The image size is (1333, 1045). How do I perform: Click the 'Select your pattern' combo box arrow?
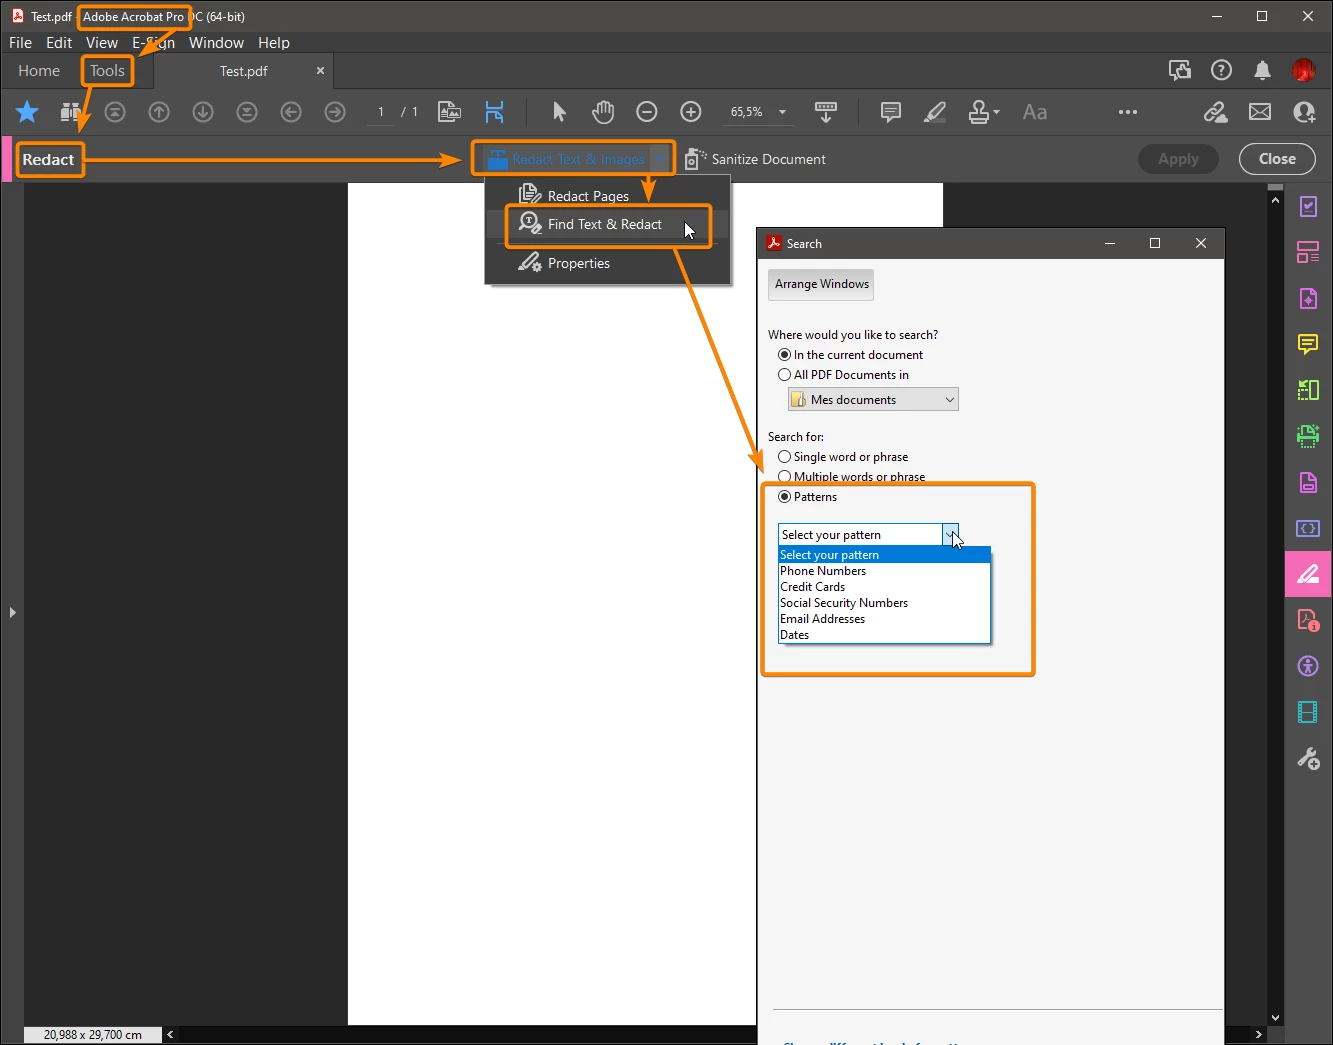(950, 535)
